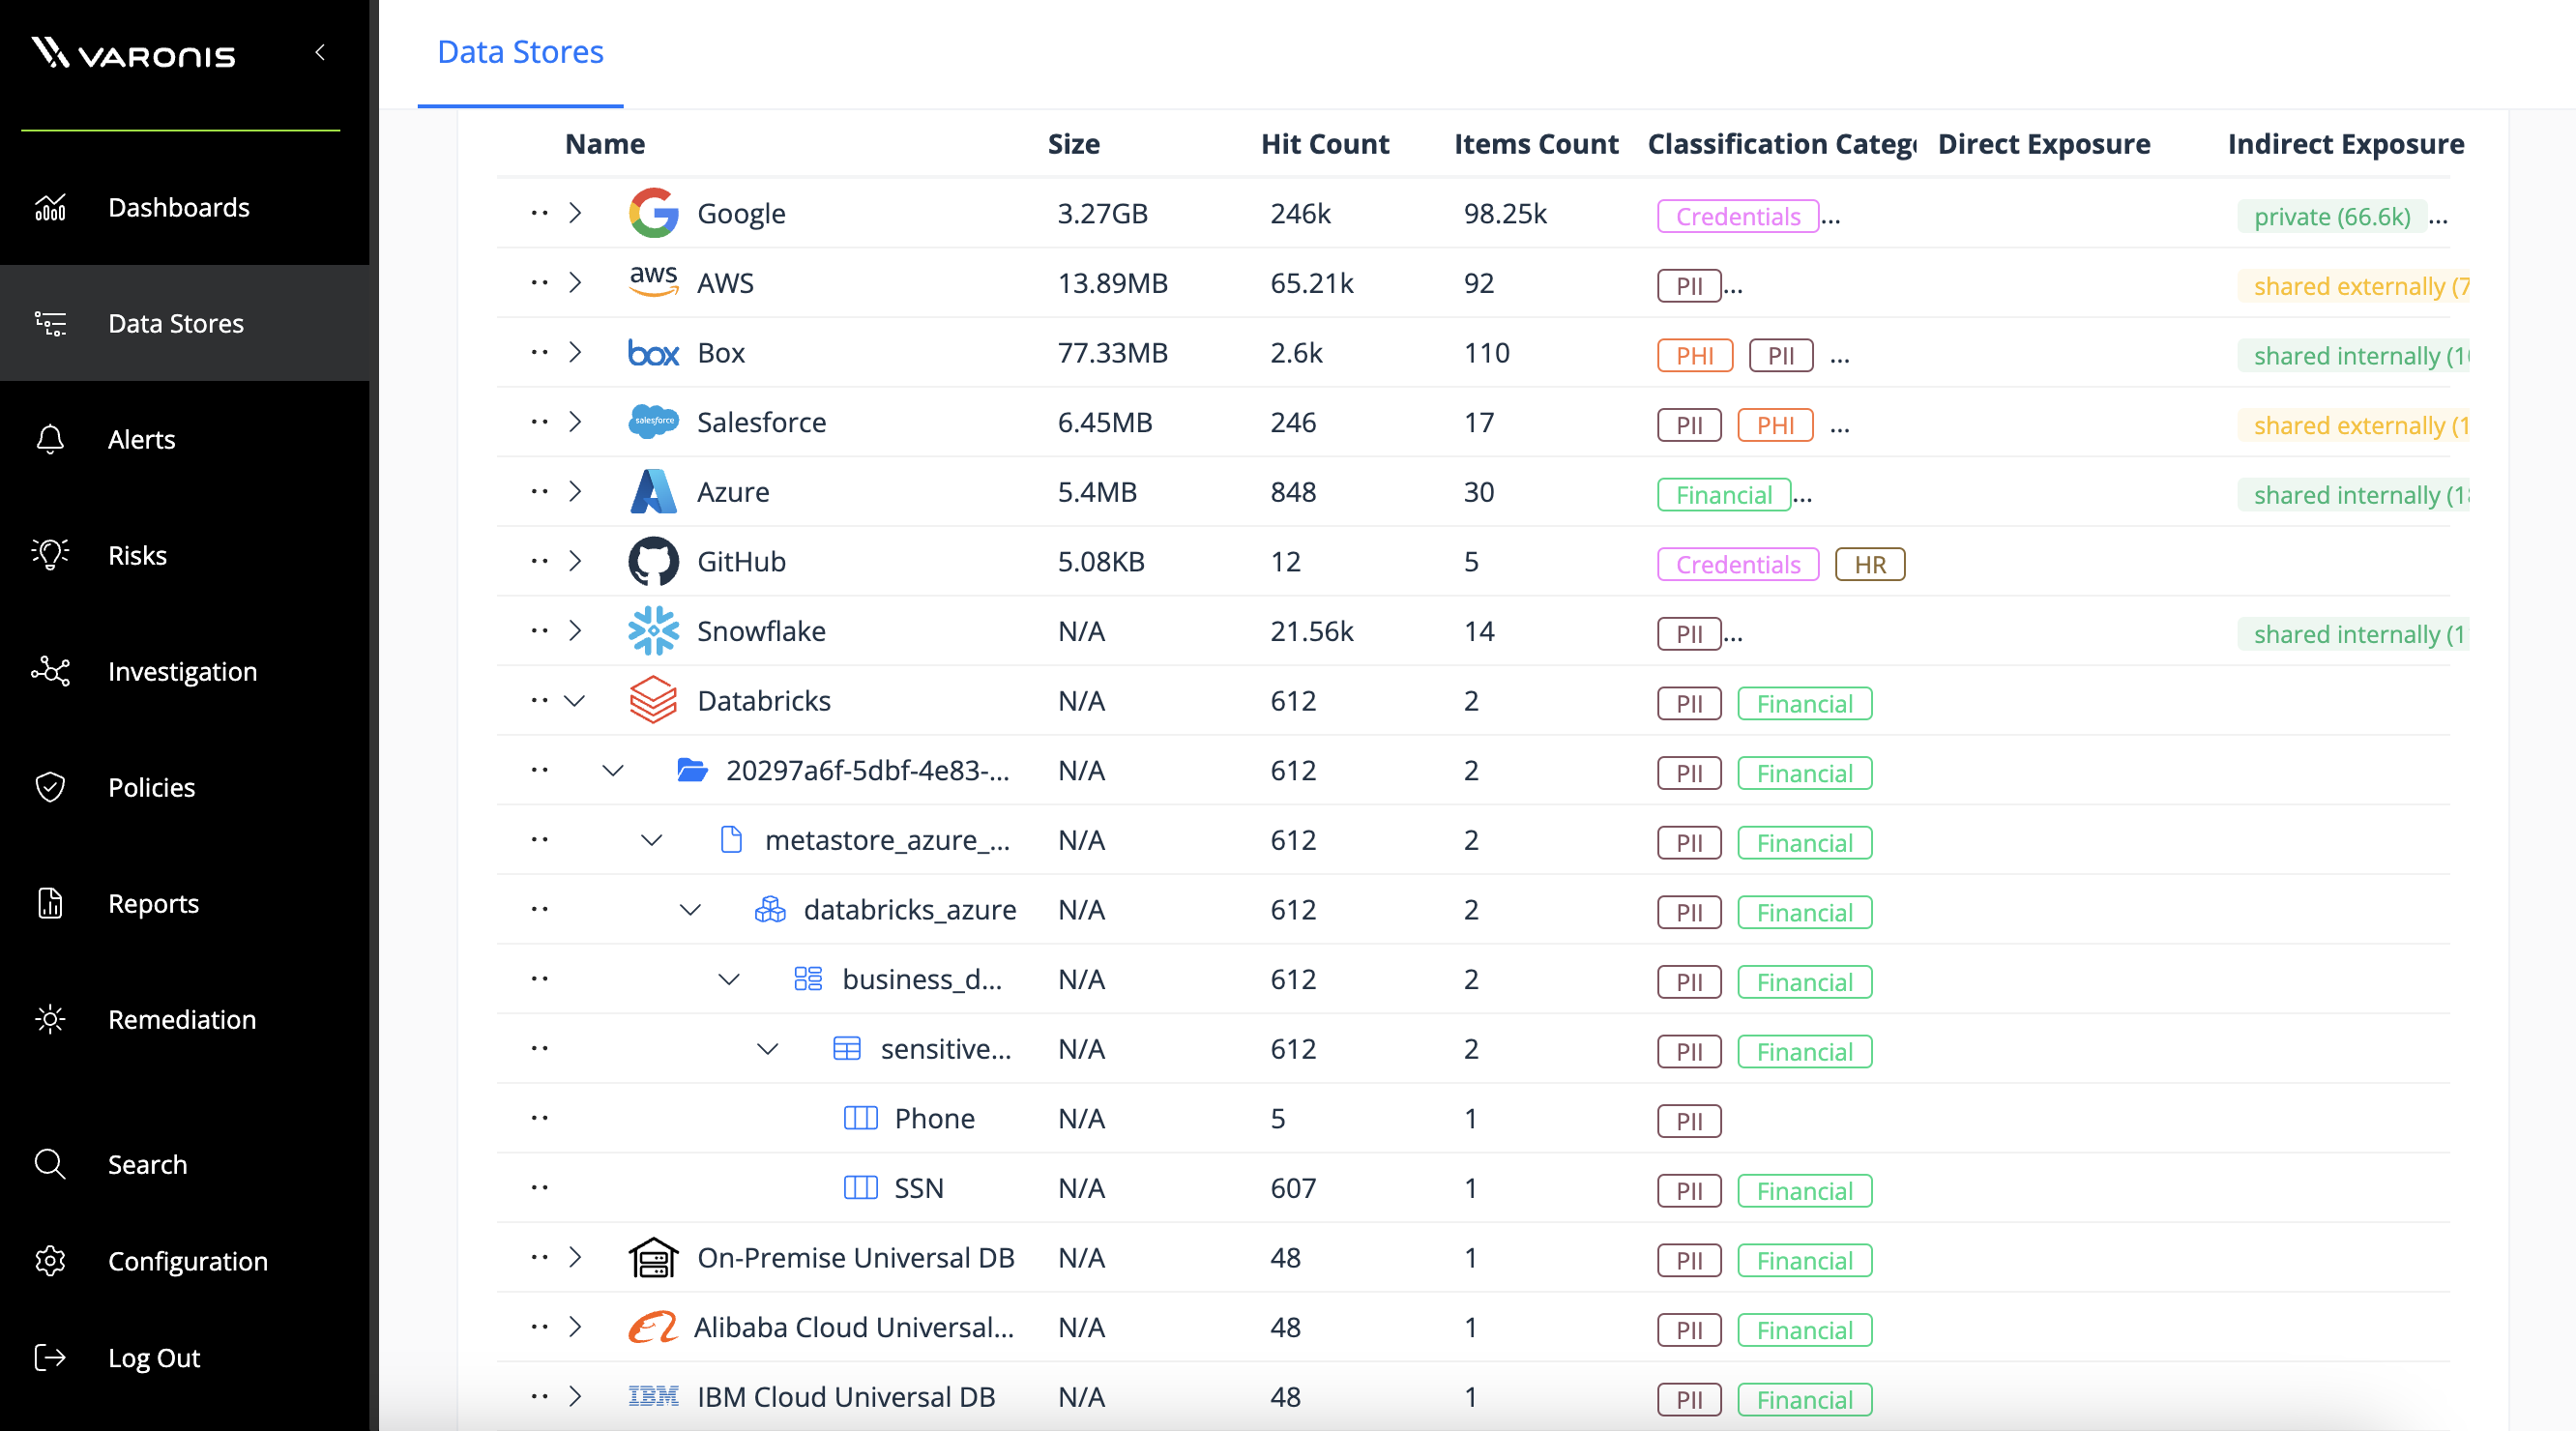The height and width of the screenshot is (1431, 2576).
Task: Sort by the Hit Count column header
Action: [x=1325, y=143]
